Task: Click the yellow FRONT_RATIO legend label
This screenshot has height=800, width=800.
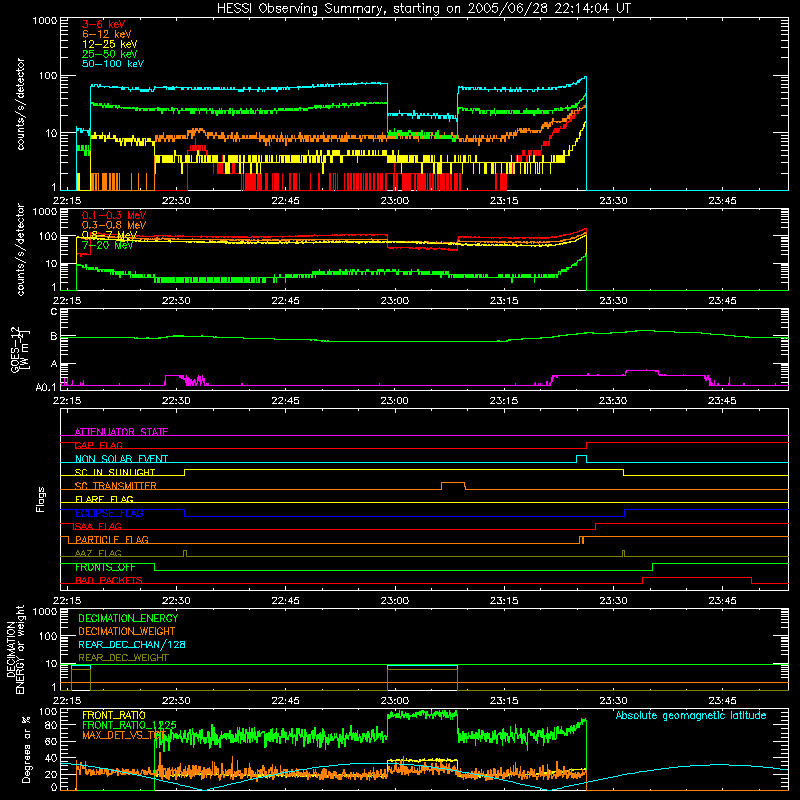Action: click(114, 715)
